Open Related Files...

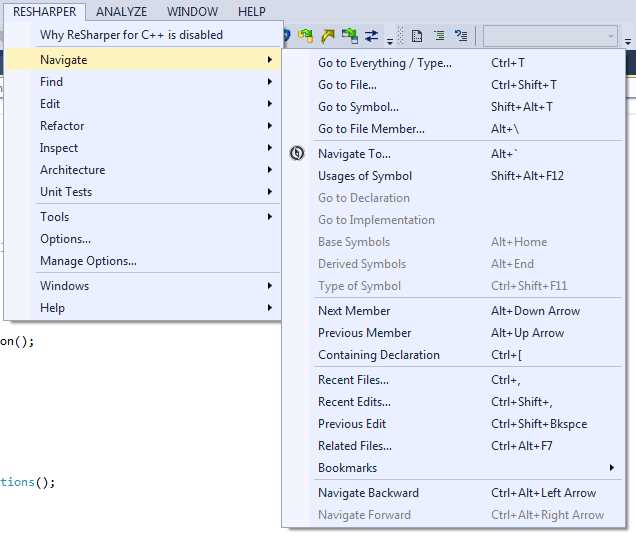(x=454, y=445)
